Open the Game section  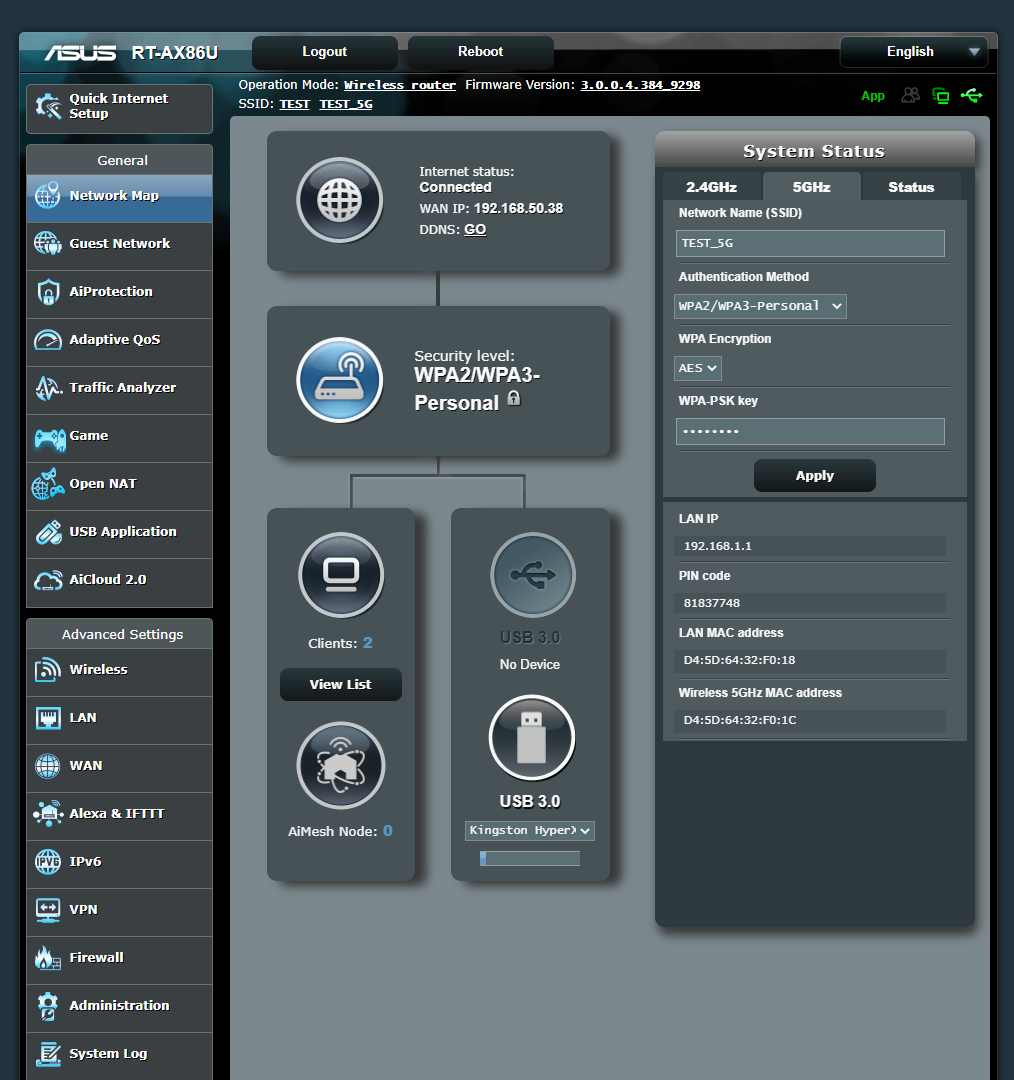click(x=89, y=438)
